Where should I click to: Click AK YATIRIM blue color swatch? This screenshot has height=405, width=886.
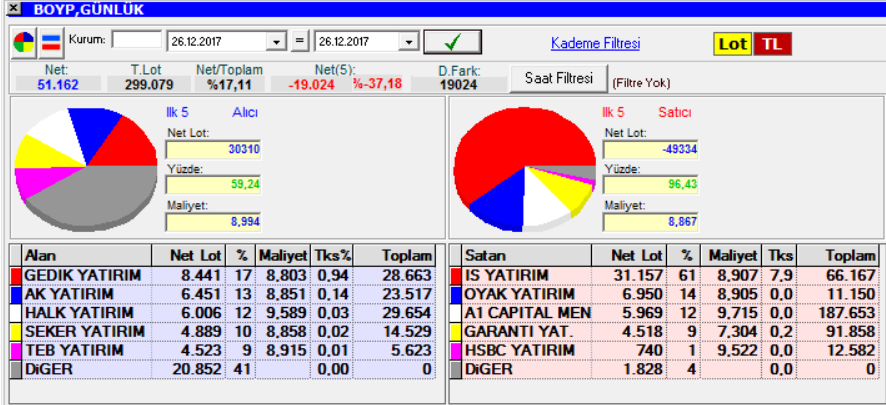(x=16, y=294)
